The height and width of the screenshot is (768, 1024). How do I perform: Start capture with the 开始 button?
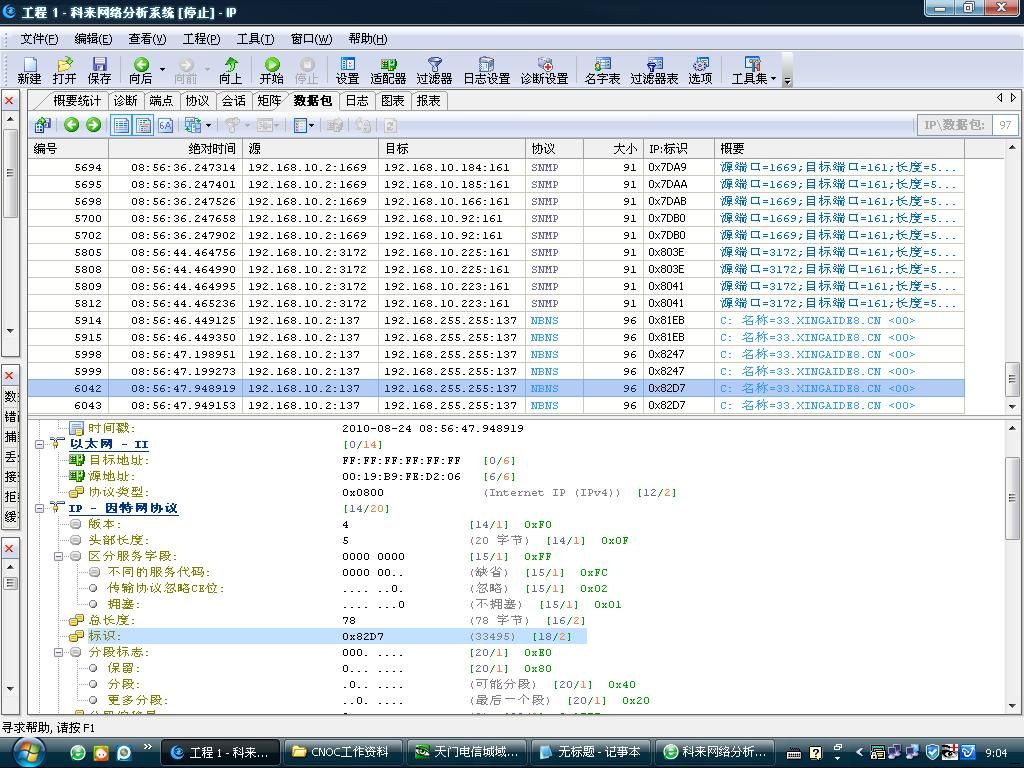[271, 70]
